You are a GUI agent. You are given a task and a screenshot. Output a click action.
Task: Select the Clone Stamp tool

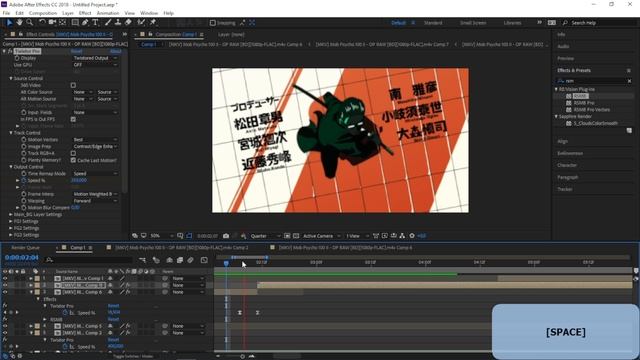(118, 22)
